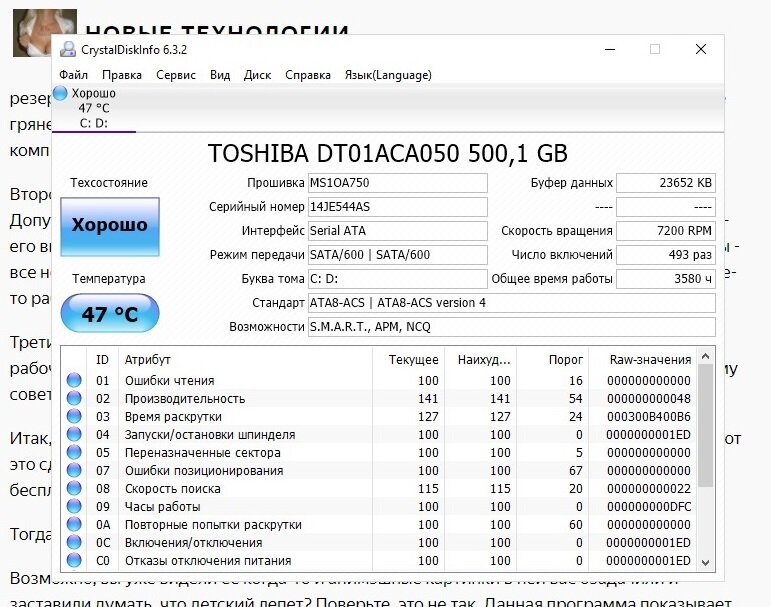The image size is (771, 607).
Task: Click the Режим передачи field SATA/600
Action: click(397, 255)
